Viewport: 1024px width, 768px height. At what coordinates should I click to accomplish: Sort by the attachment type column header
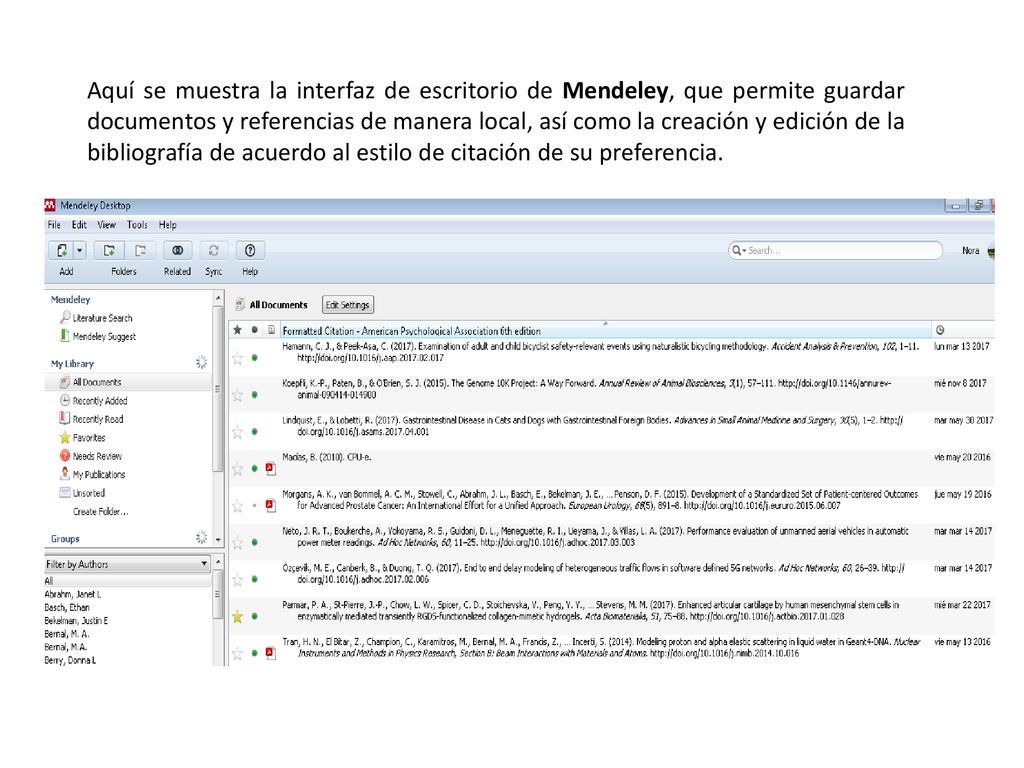(x=271, y=330)
